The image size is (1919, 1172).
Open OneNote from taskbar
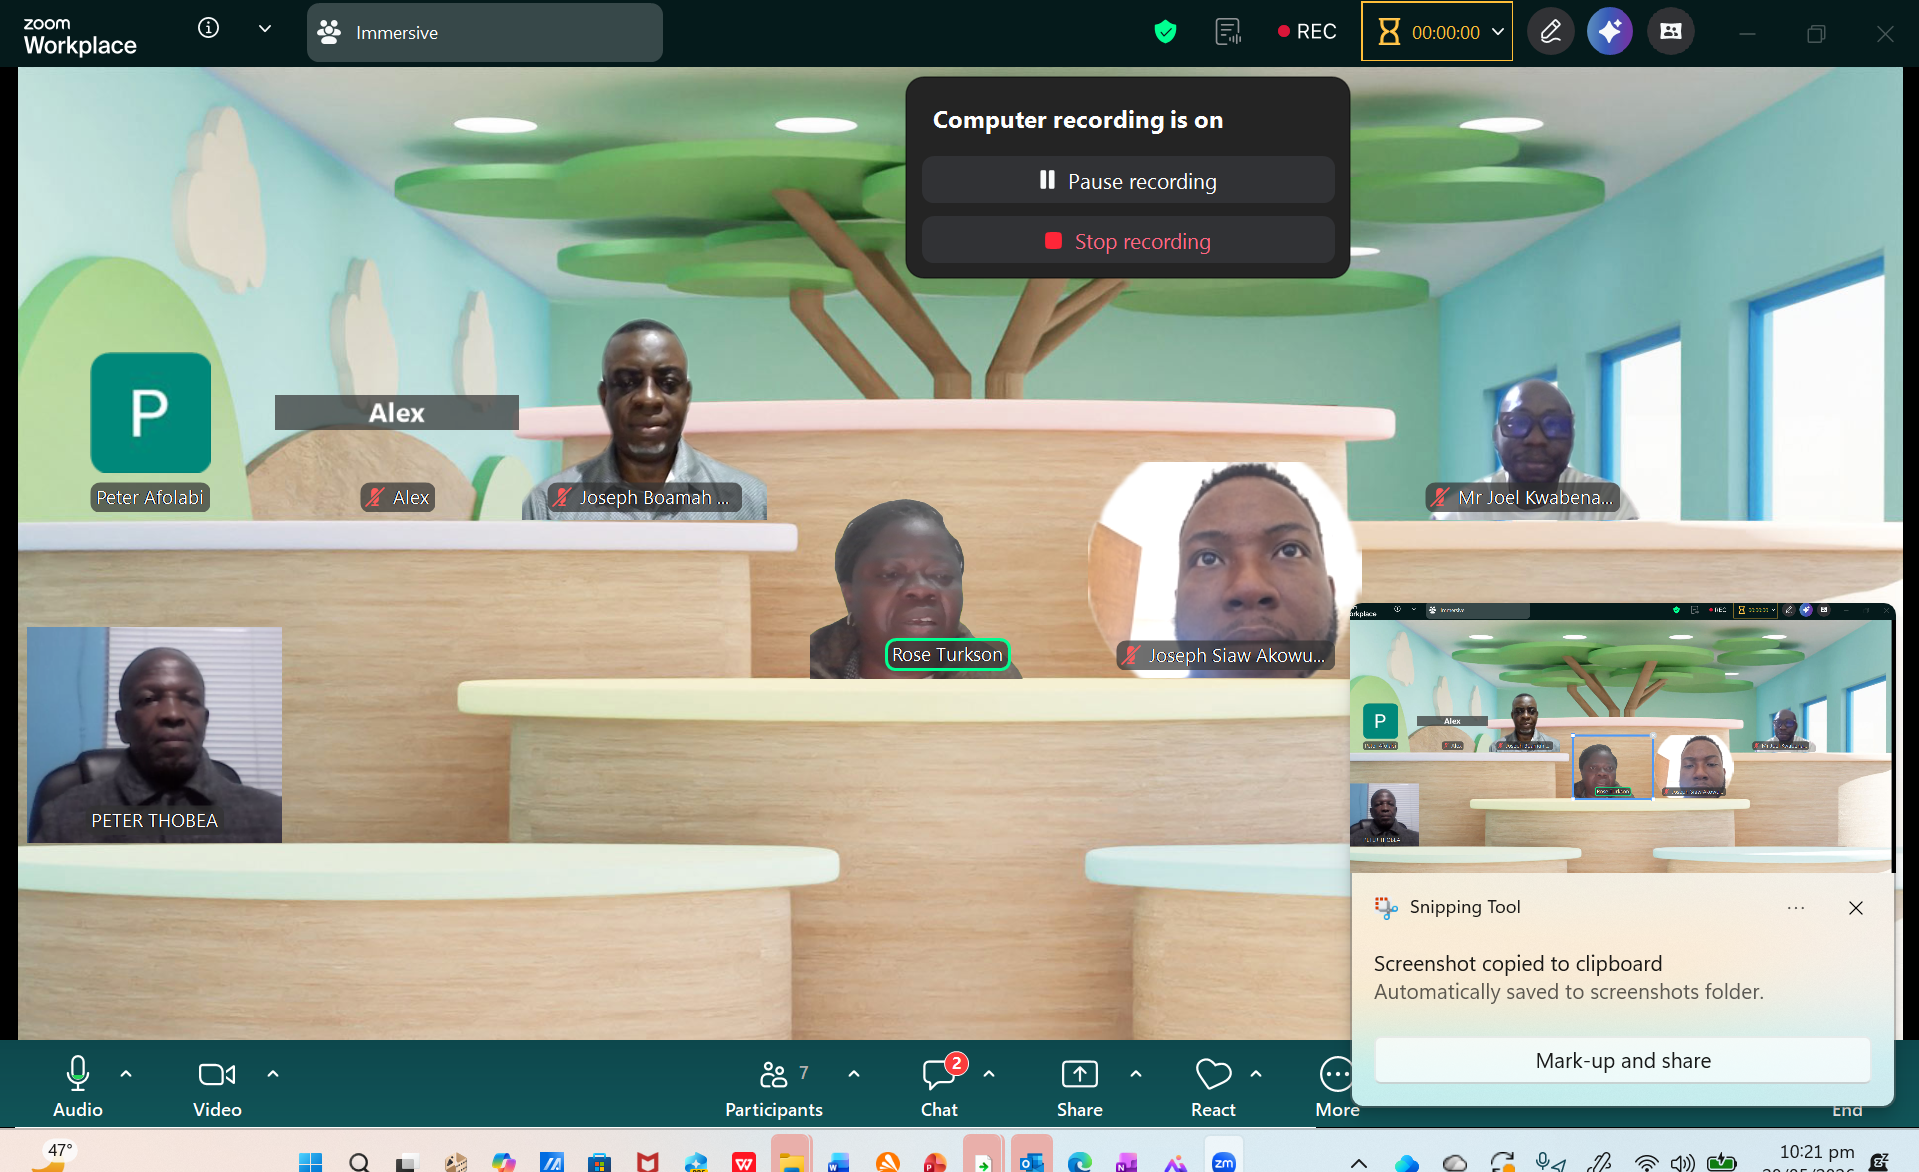(1127, 1161)
